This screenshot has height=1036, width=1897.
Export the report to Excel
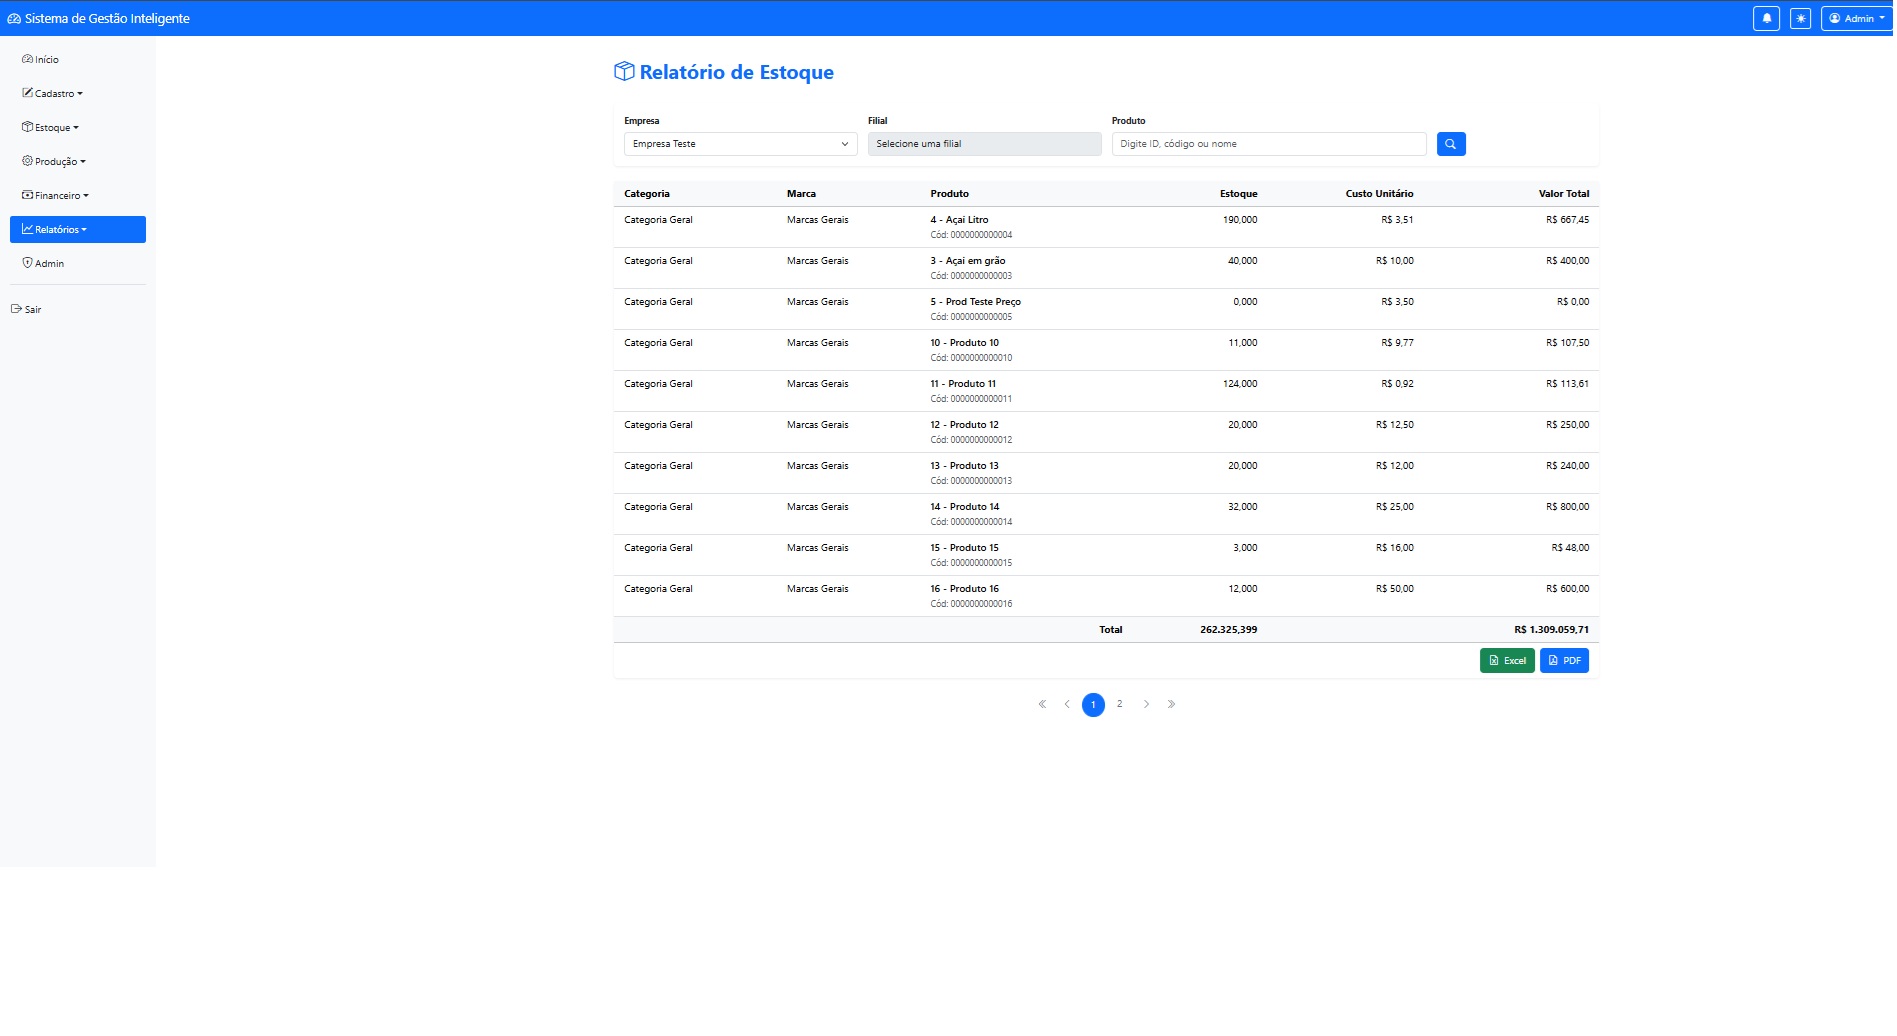(x=1506, y=661)
